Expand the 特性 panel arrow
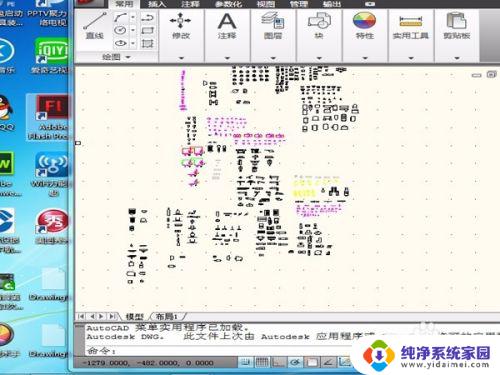The width and height of the screenshot is (500, 375). point(365,58)
